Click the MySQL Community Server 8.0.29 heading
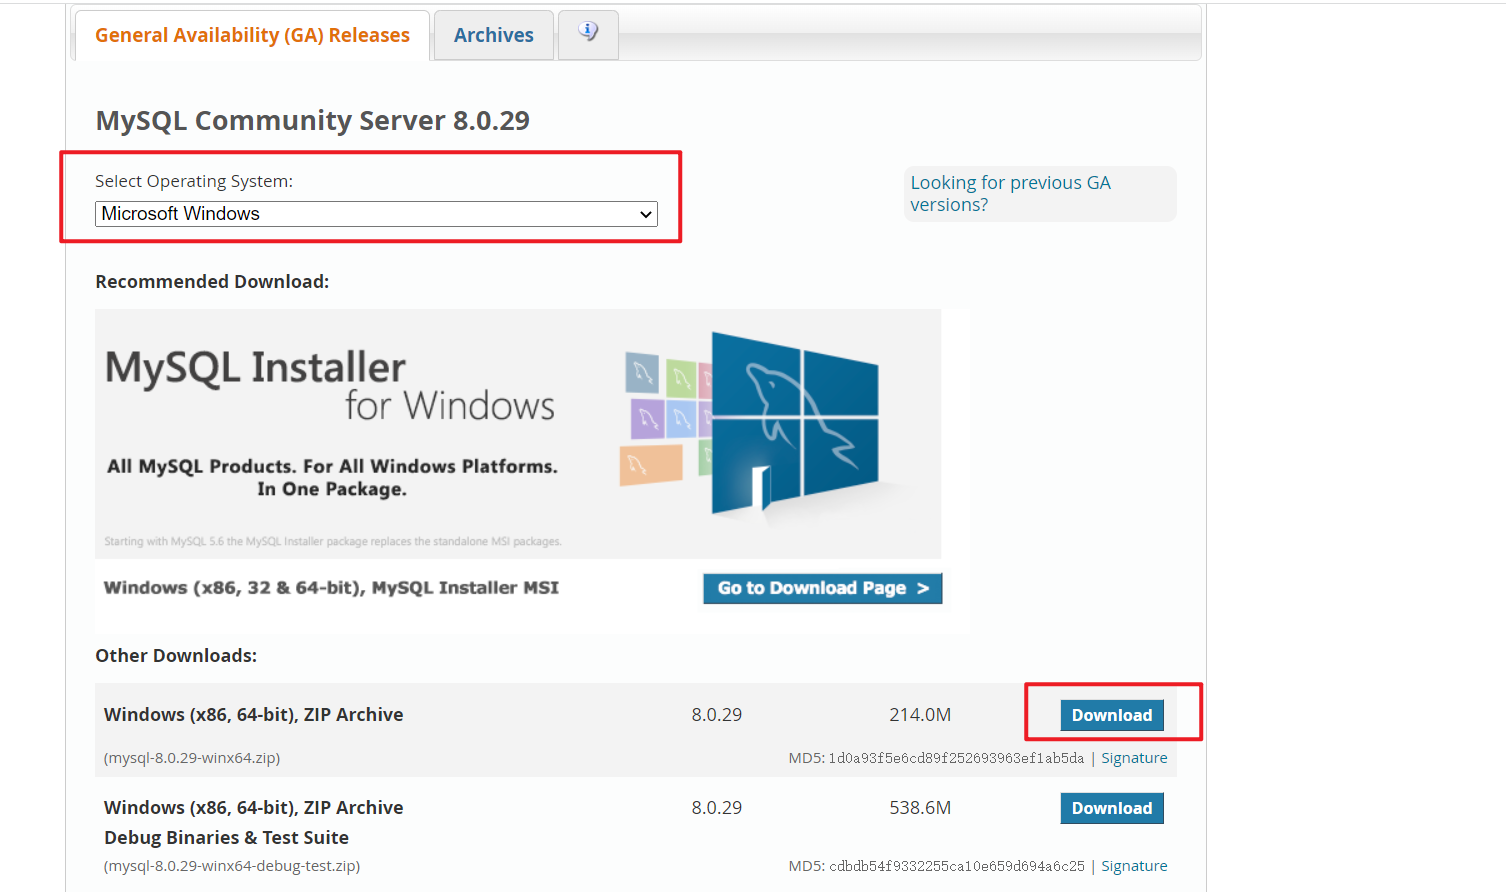This screenshot has height=892, width=1506. pyautogui.click(x=312, y=121)
